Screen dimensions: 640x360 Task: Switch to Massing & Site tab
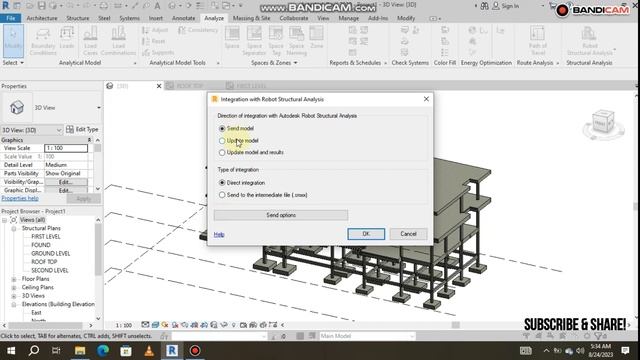(x=251, y=18)
